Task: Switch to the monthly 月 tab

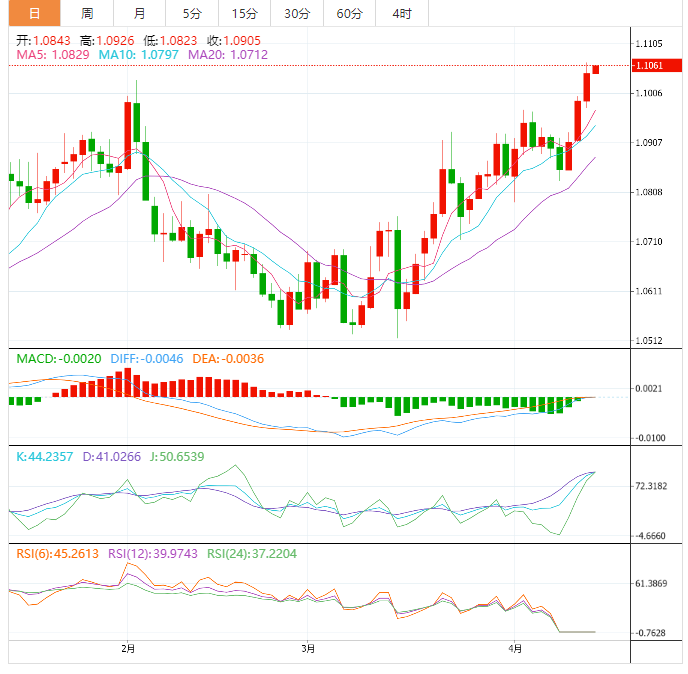Action: (x=140, y=13)
